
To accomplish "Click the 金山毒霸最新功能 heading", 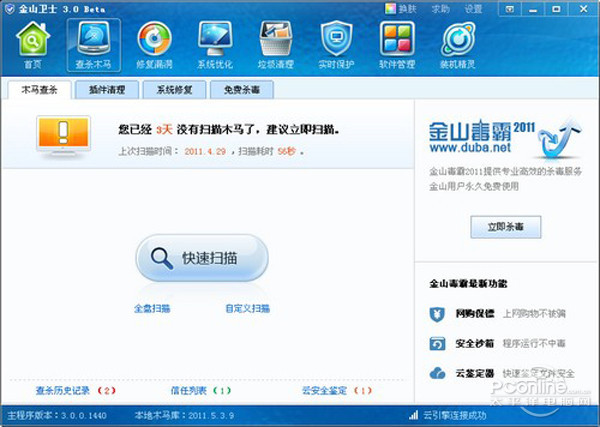I will [x=468, y=284].
